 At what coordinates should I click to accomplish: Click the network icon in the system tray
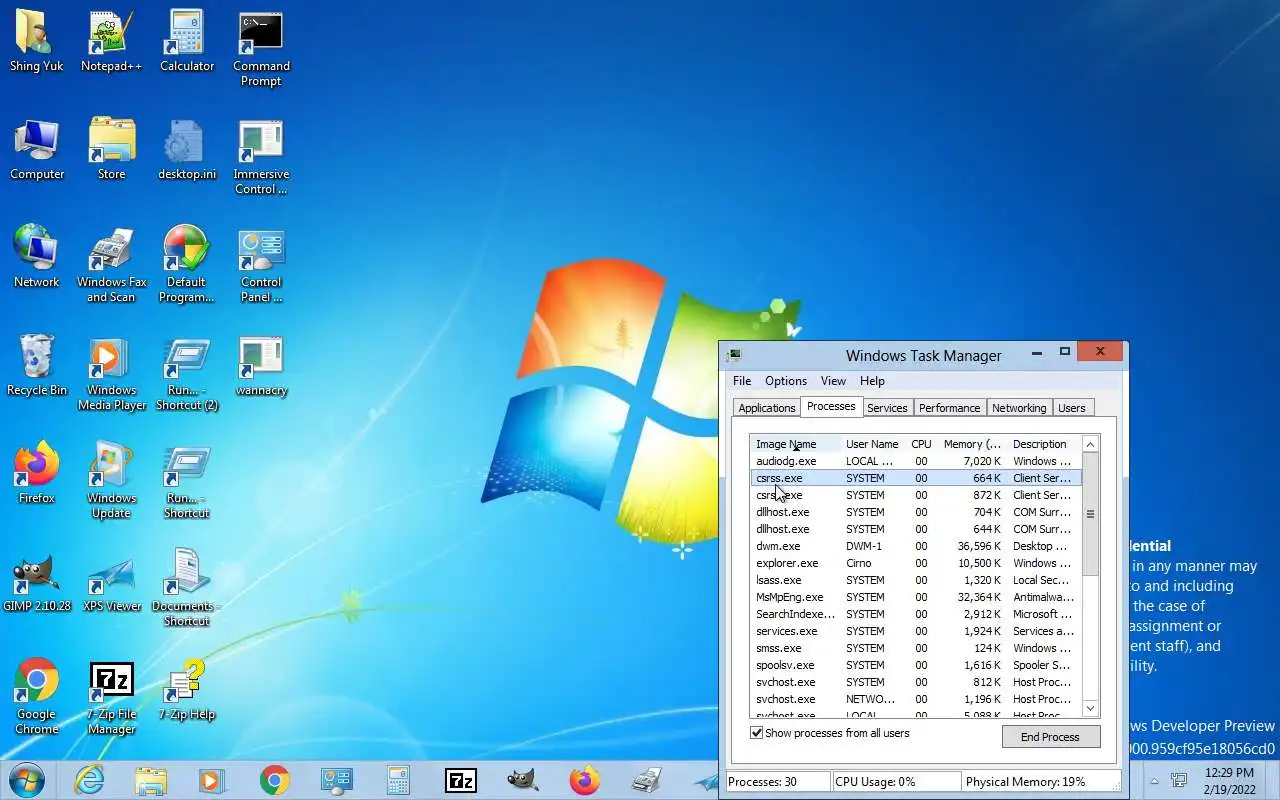[1179, 781]
